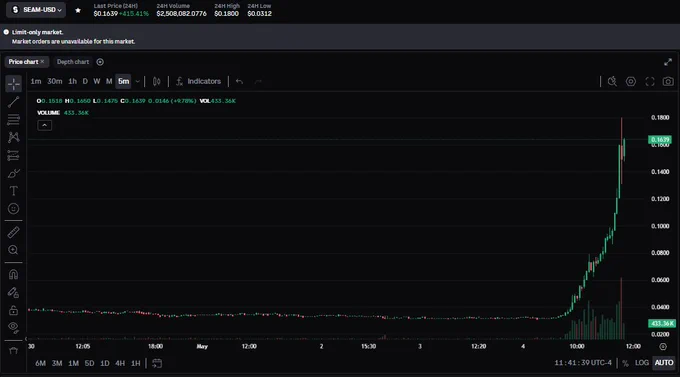Change the candlestick chart style
The image size is (680, 377).
click(x=157, y=81)
